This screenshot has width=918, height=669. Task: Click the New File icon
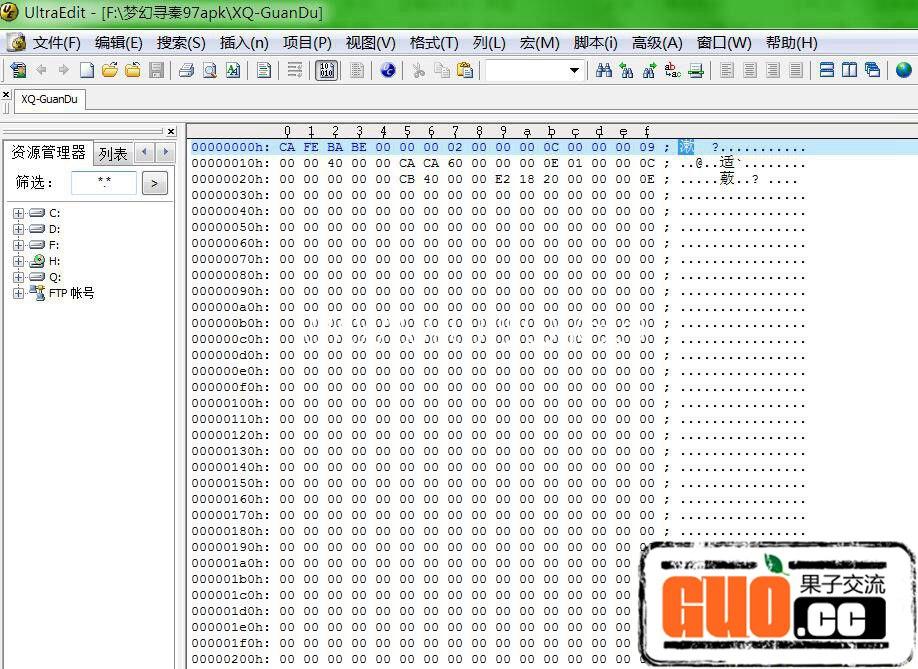coord(87,70)
